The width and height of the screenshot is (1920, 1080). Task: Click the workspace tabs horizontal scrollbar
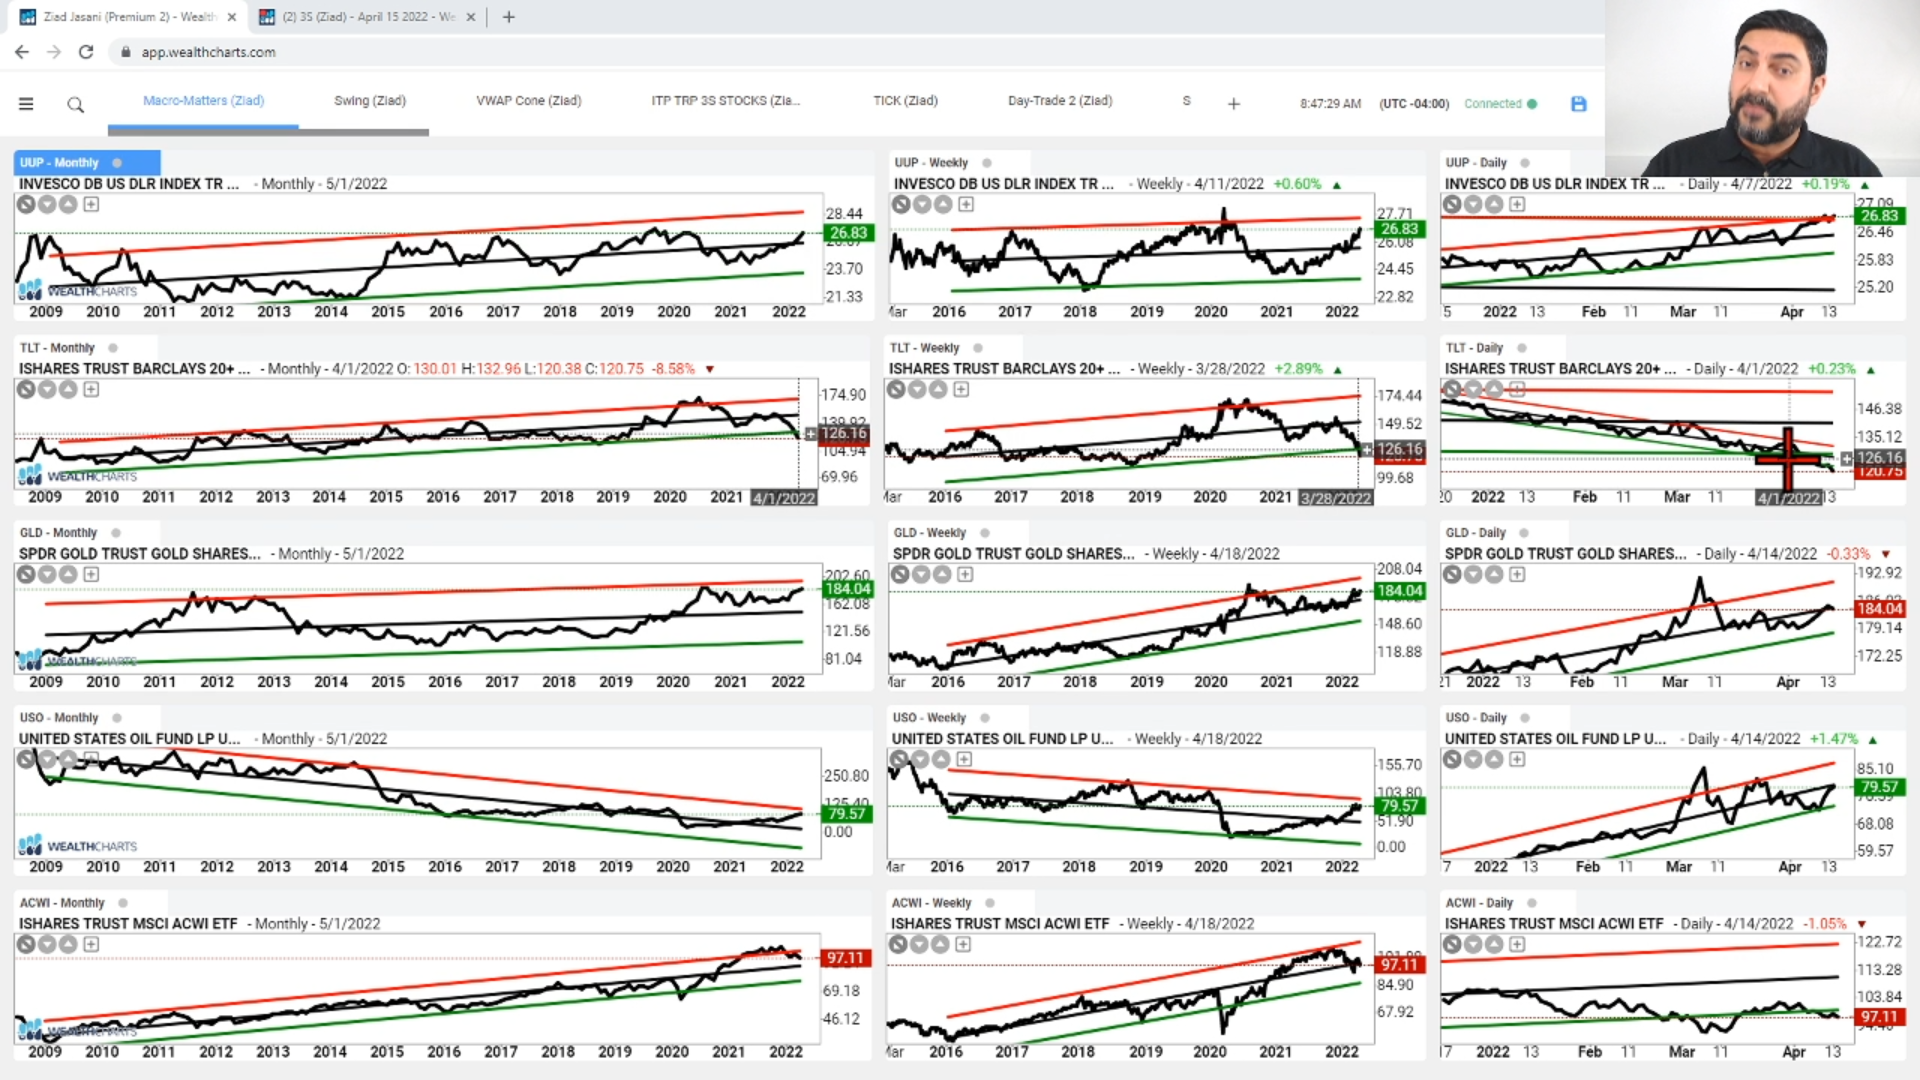[x=268, y=131]
